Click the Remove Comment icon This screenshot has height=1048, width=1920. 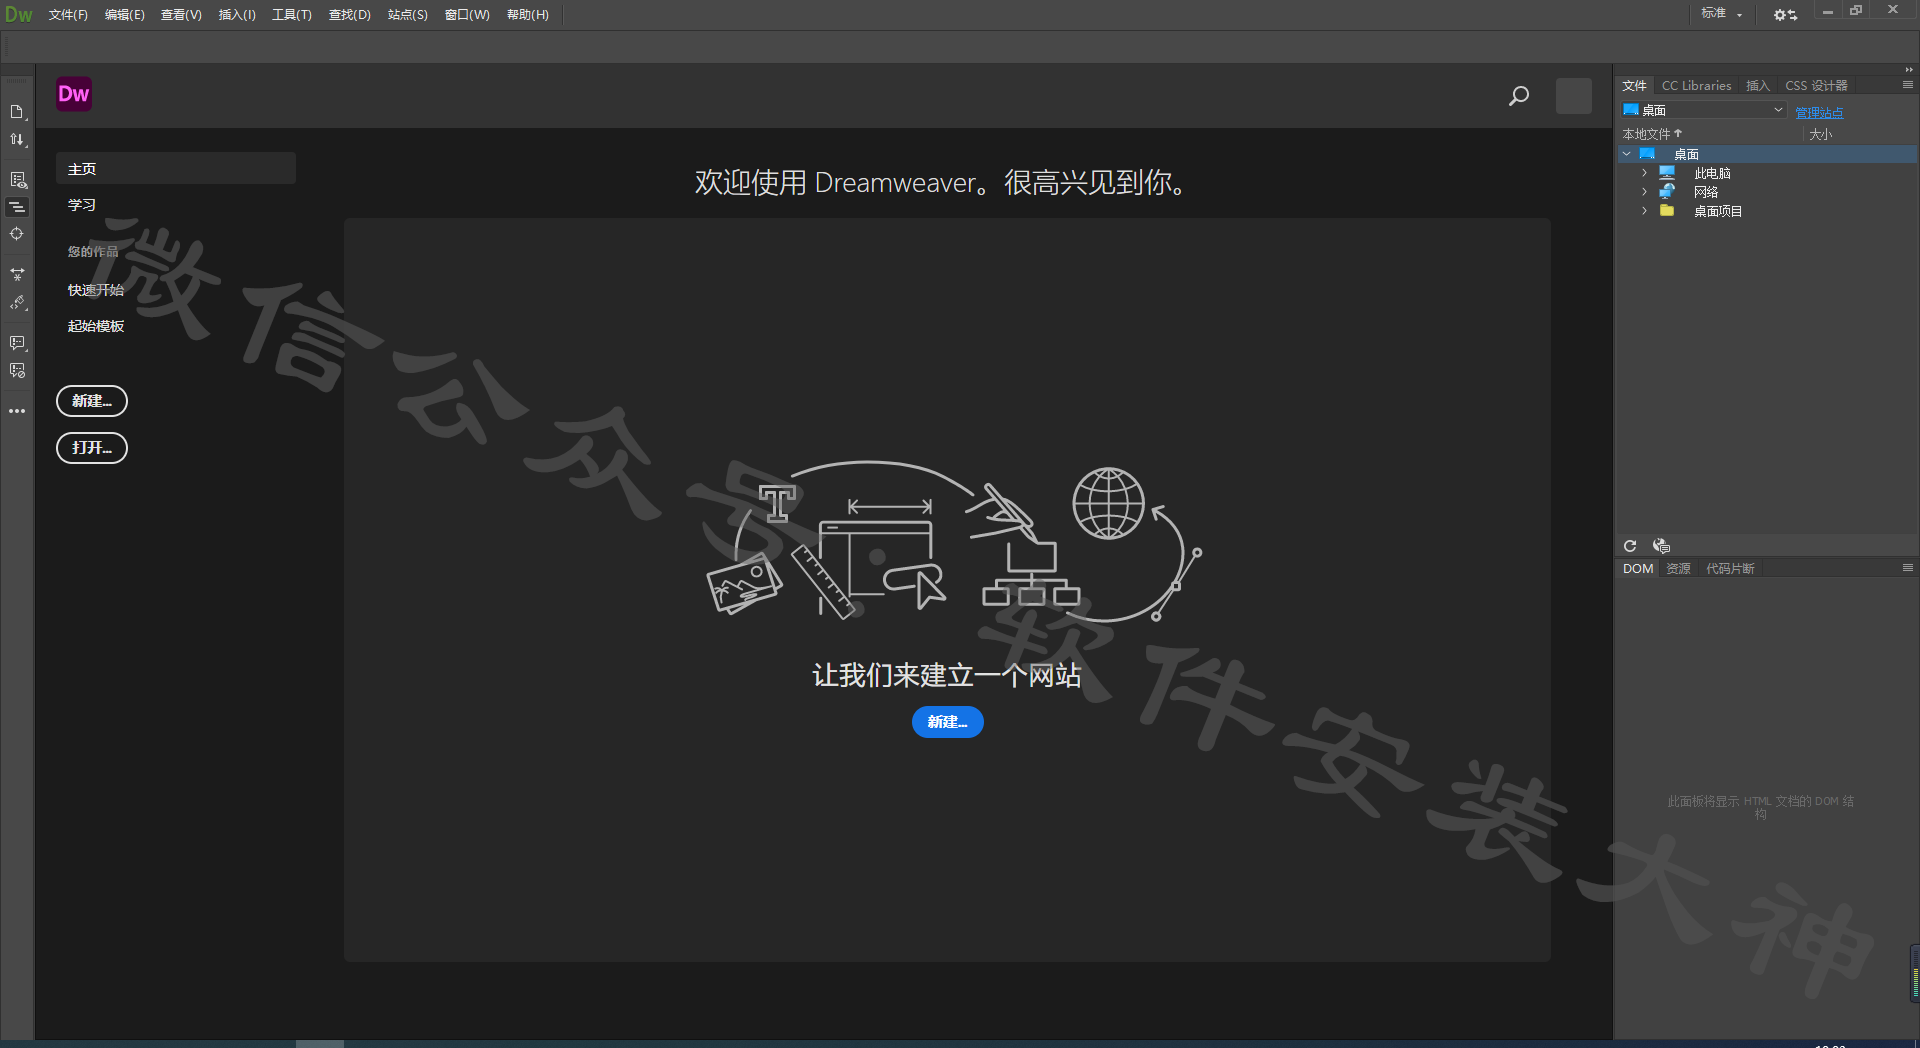pyautogui.click(x=17, y=371)
